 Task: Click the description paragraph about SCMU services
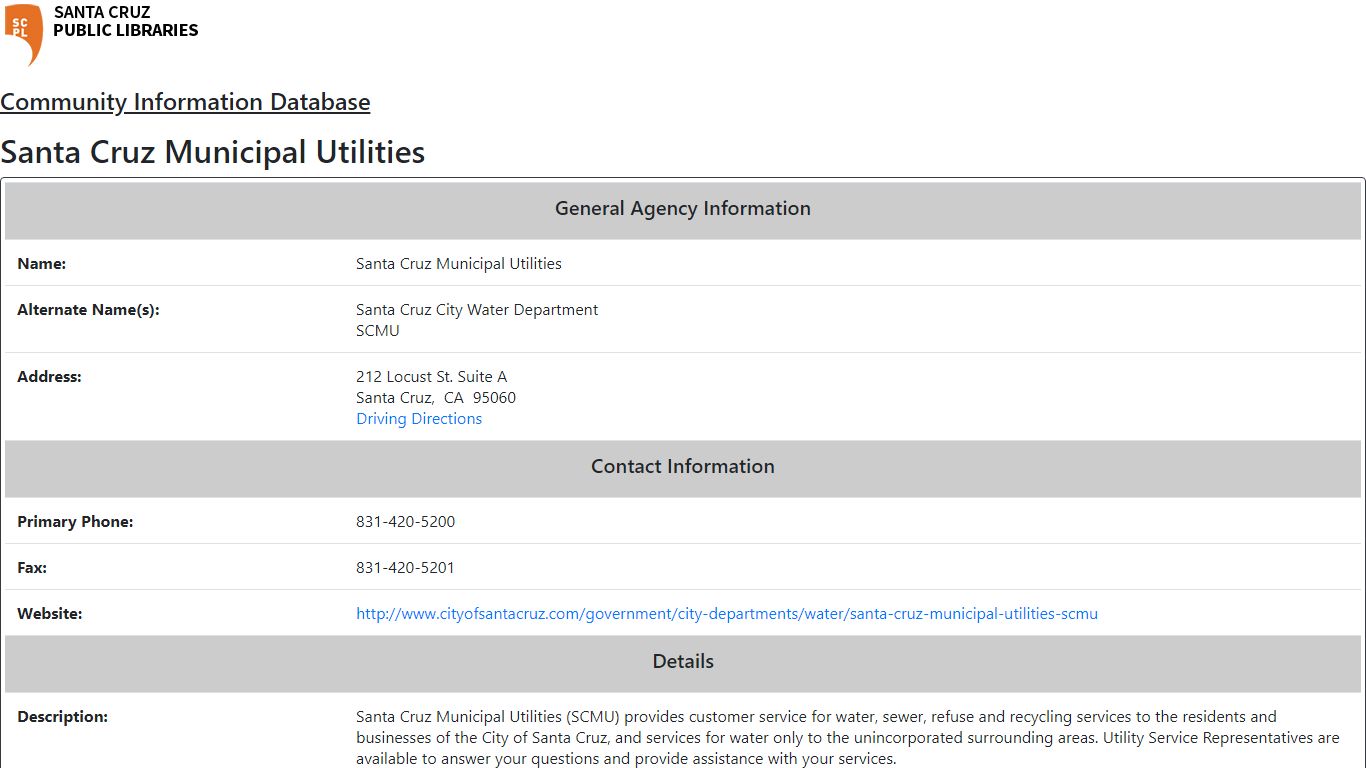pos(848,738)
